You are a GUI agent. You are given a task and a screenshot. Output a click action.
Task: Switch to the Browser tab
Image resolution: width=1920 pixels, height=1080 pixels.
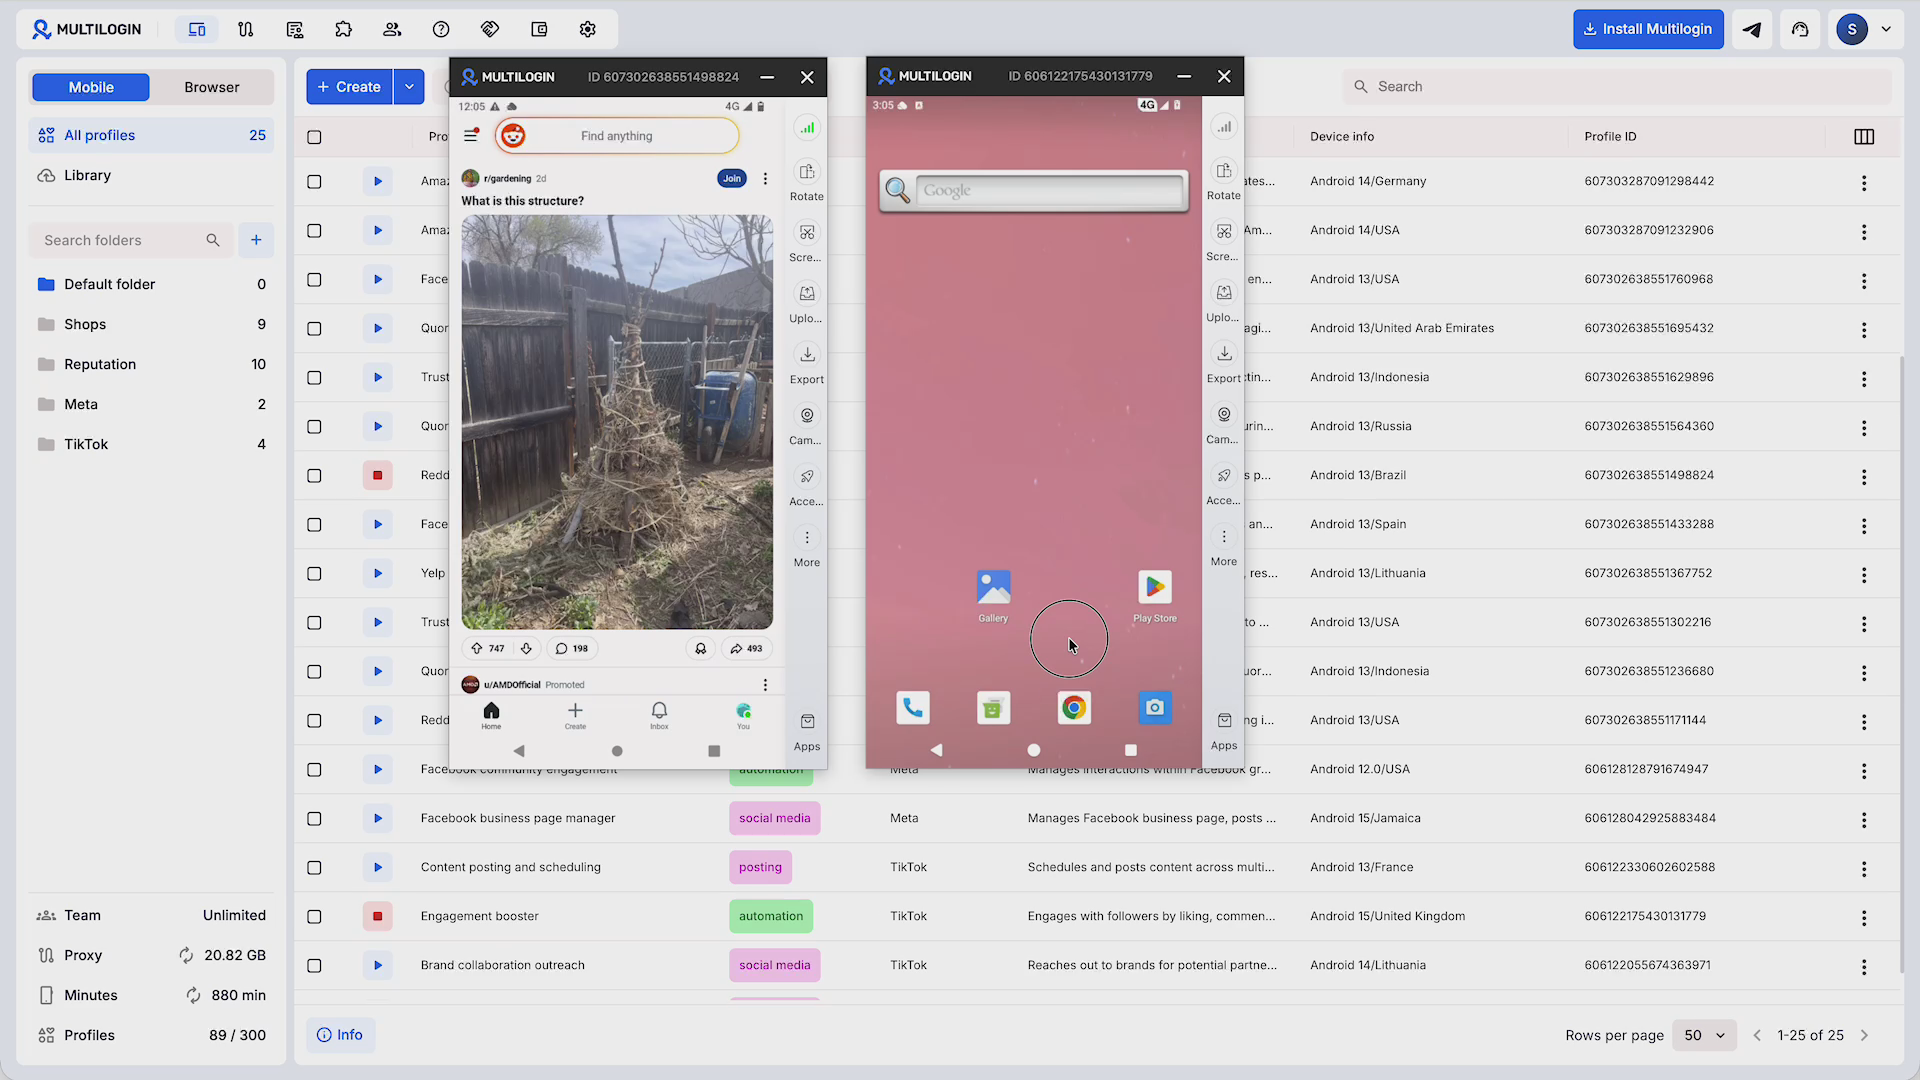[x=211, y=87]
